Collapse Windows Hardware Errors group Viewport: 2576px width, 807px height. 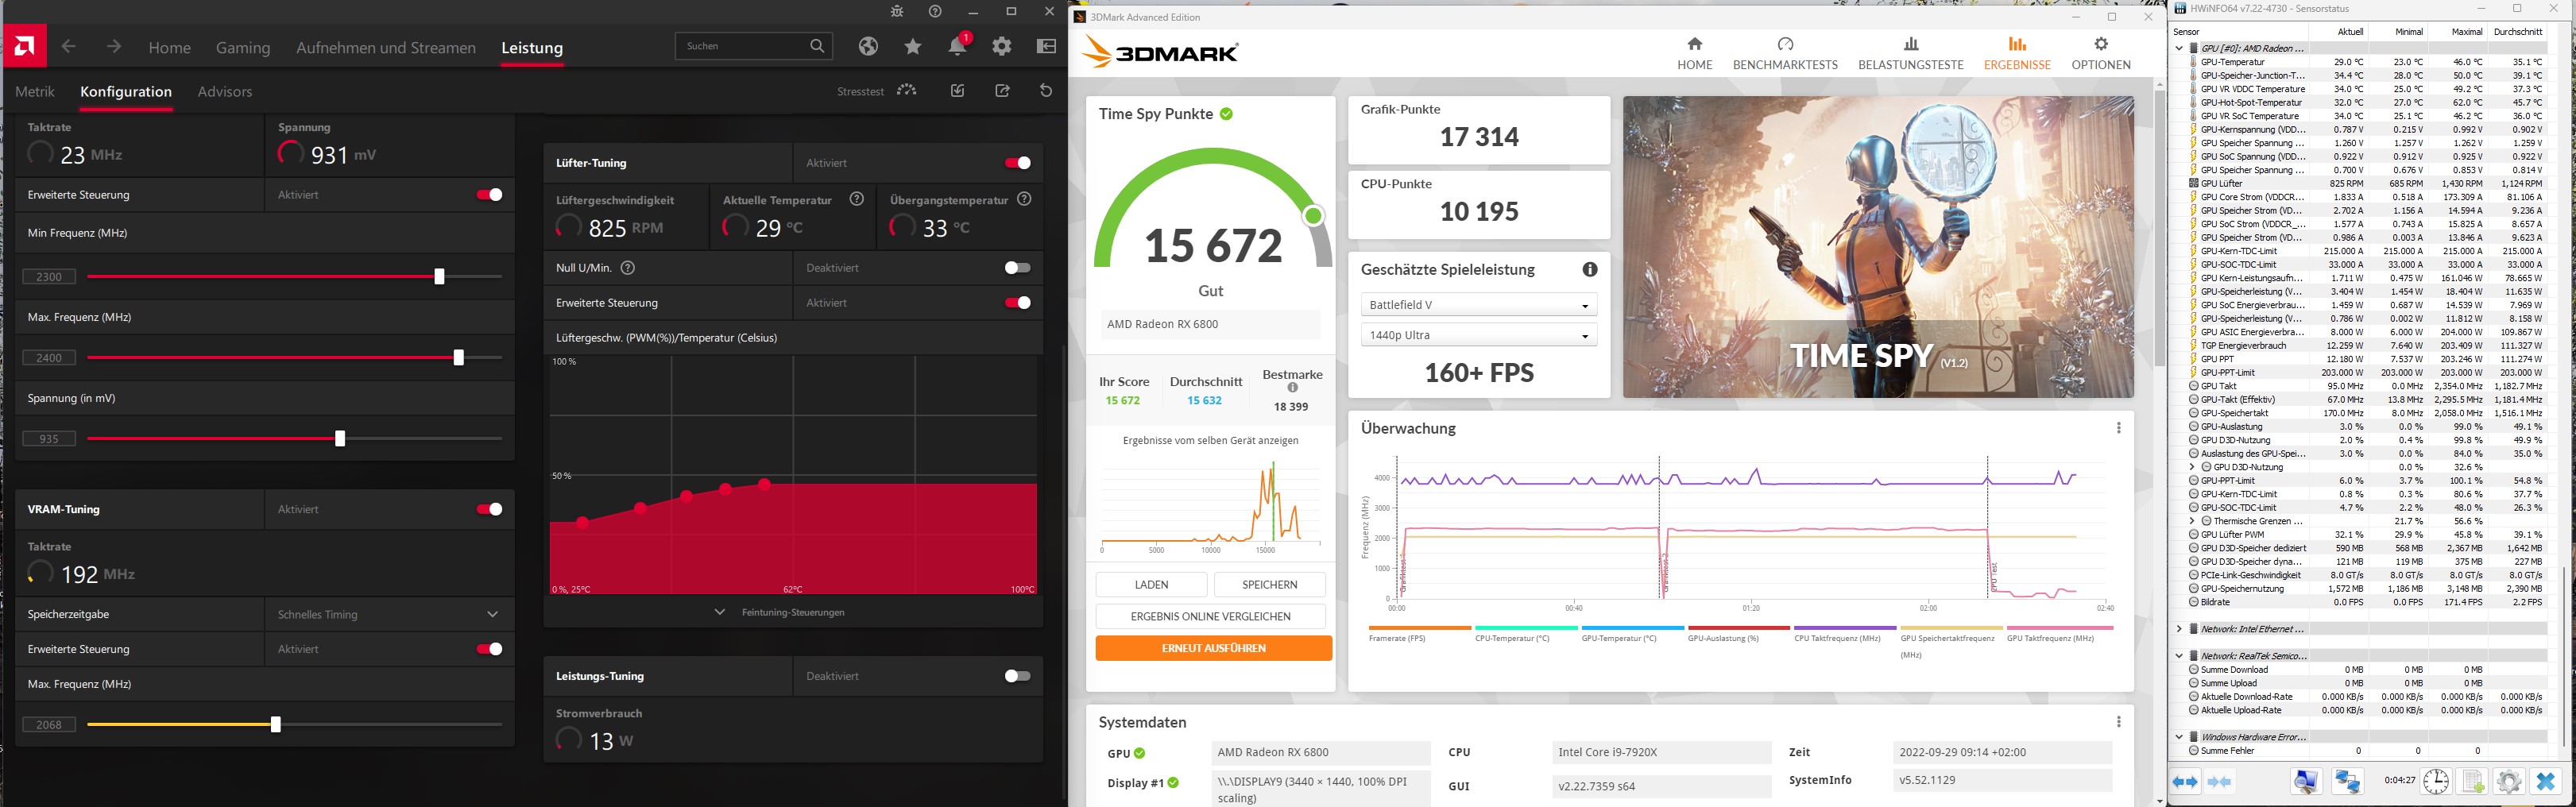[2179, 737]
